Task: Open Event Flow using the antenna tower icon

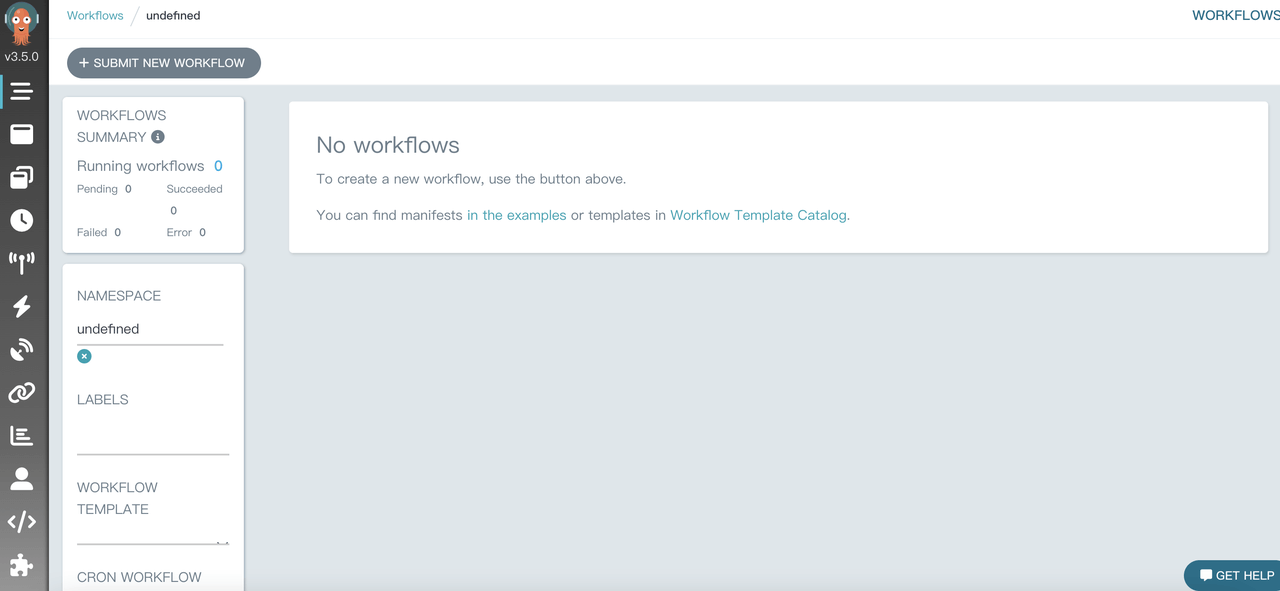Action: [x=22, y=263]
